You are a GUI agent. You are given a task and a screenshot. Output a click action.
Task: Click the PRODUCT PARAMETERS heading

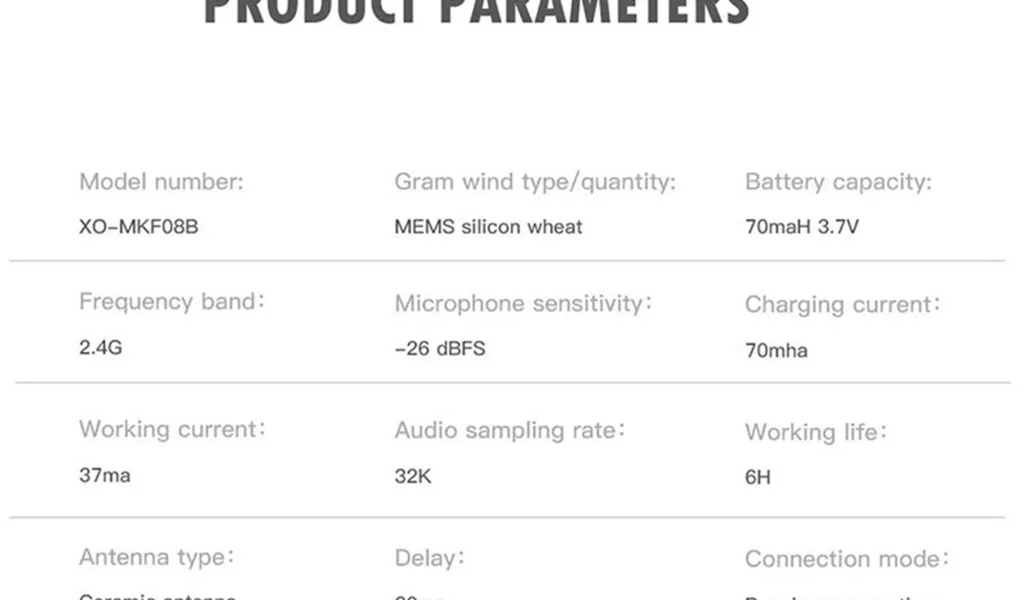point(476,12)
